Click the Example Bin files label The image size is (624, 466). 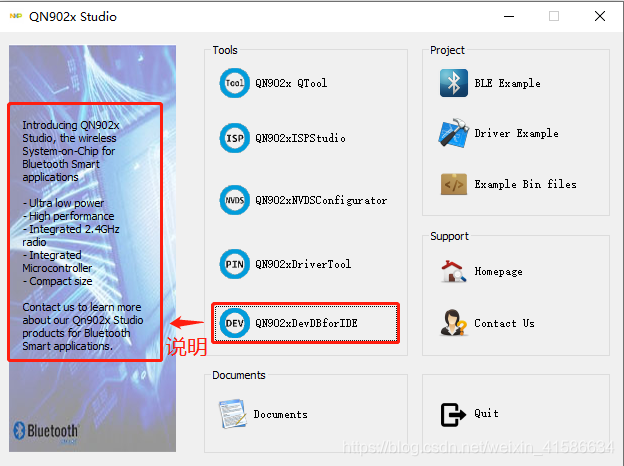coord(525,184)
